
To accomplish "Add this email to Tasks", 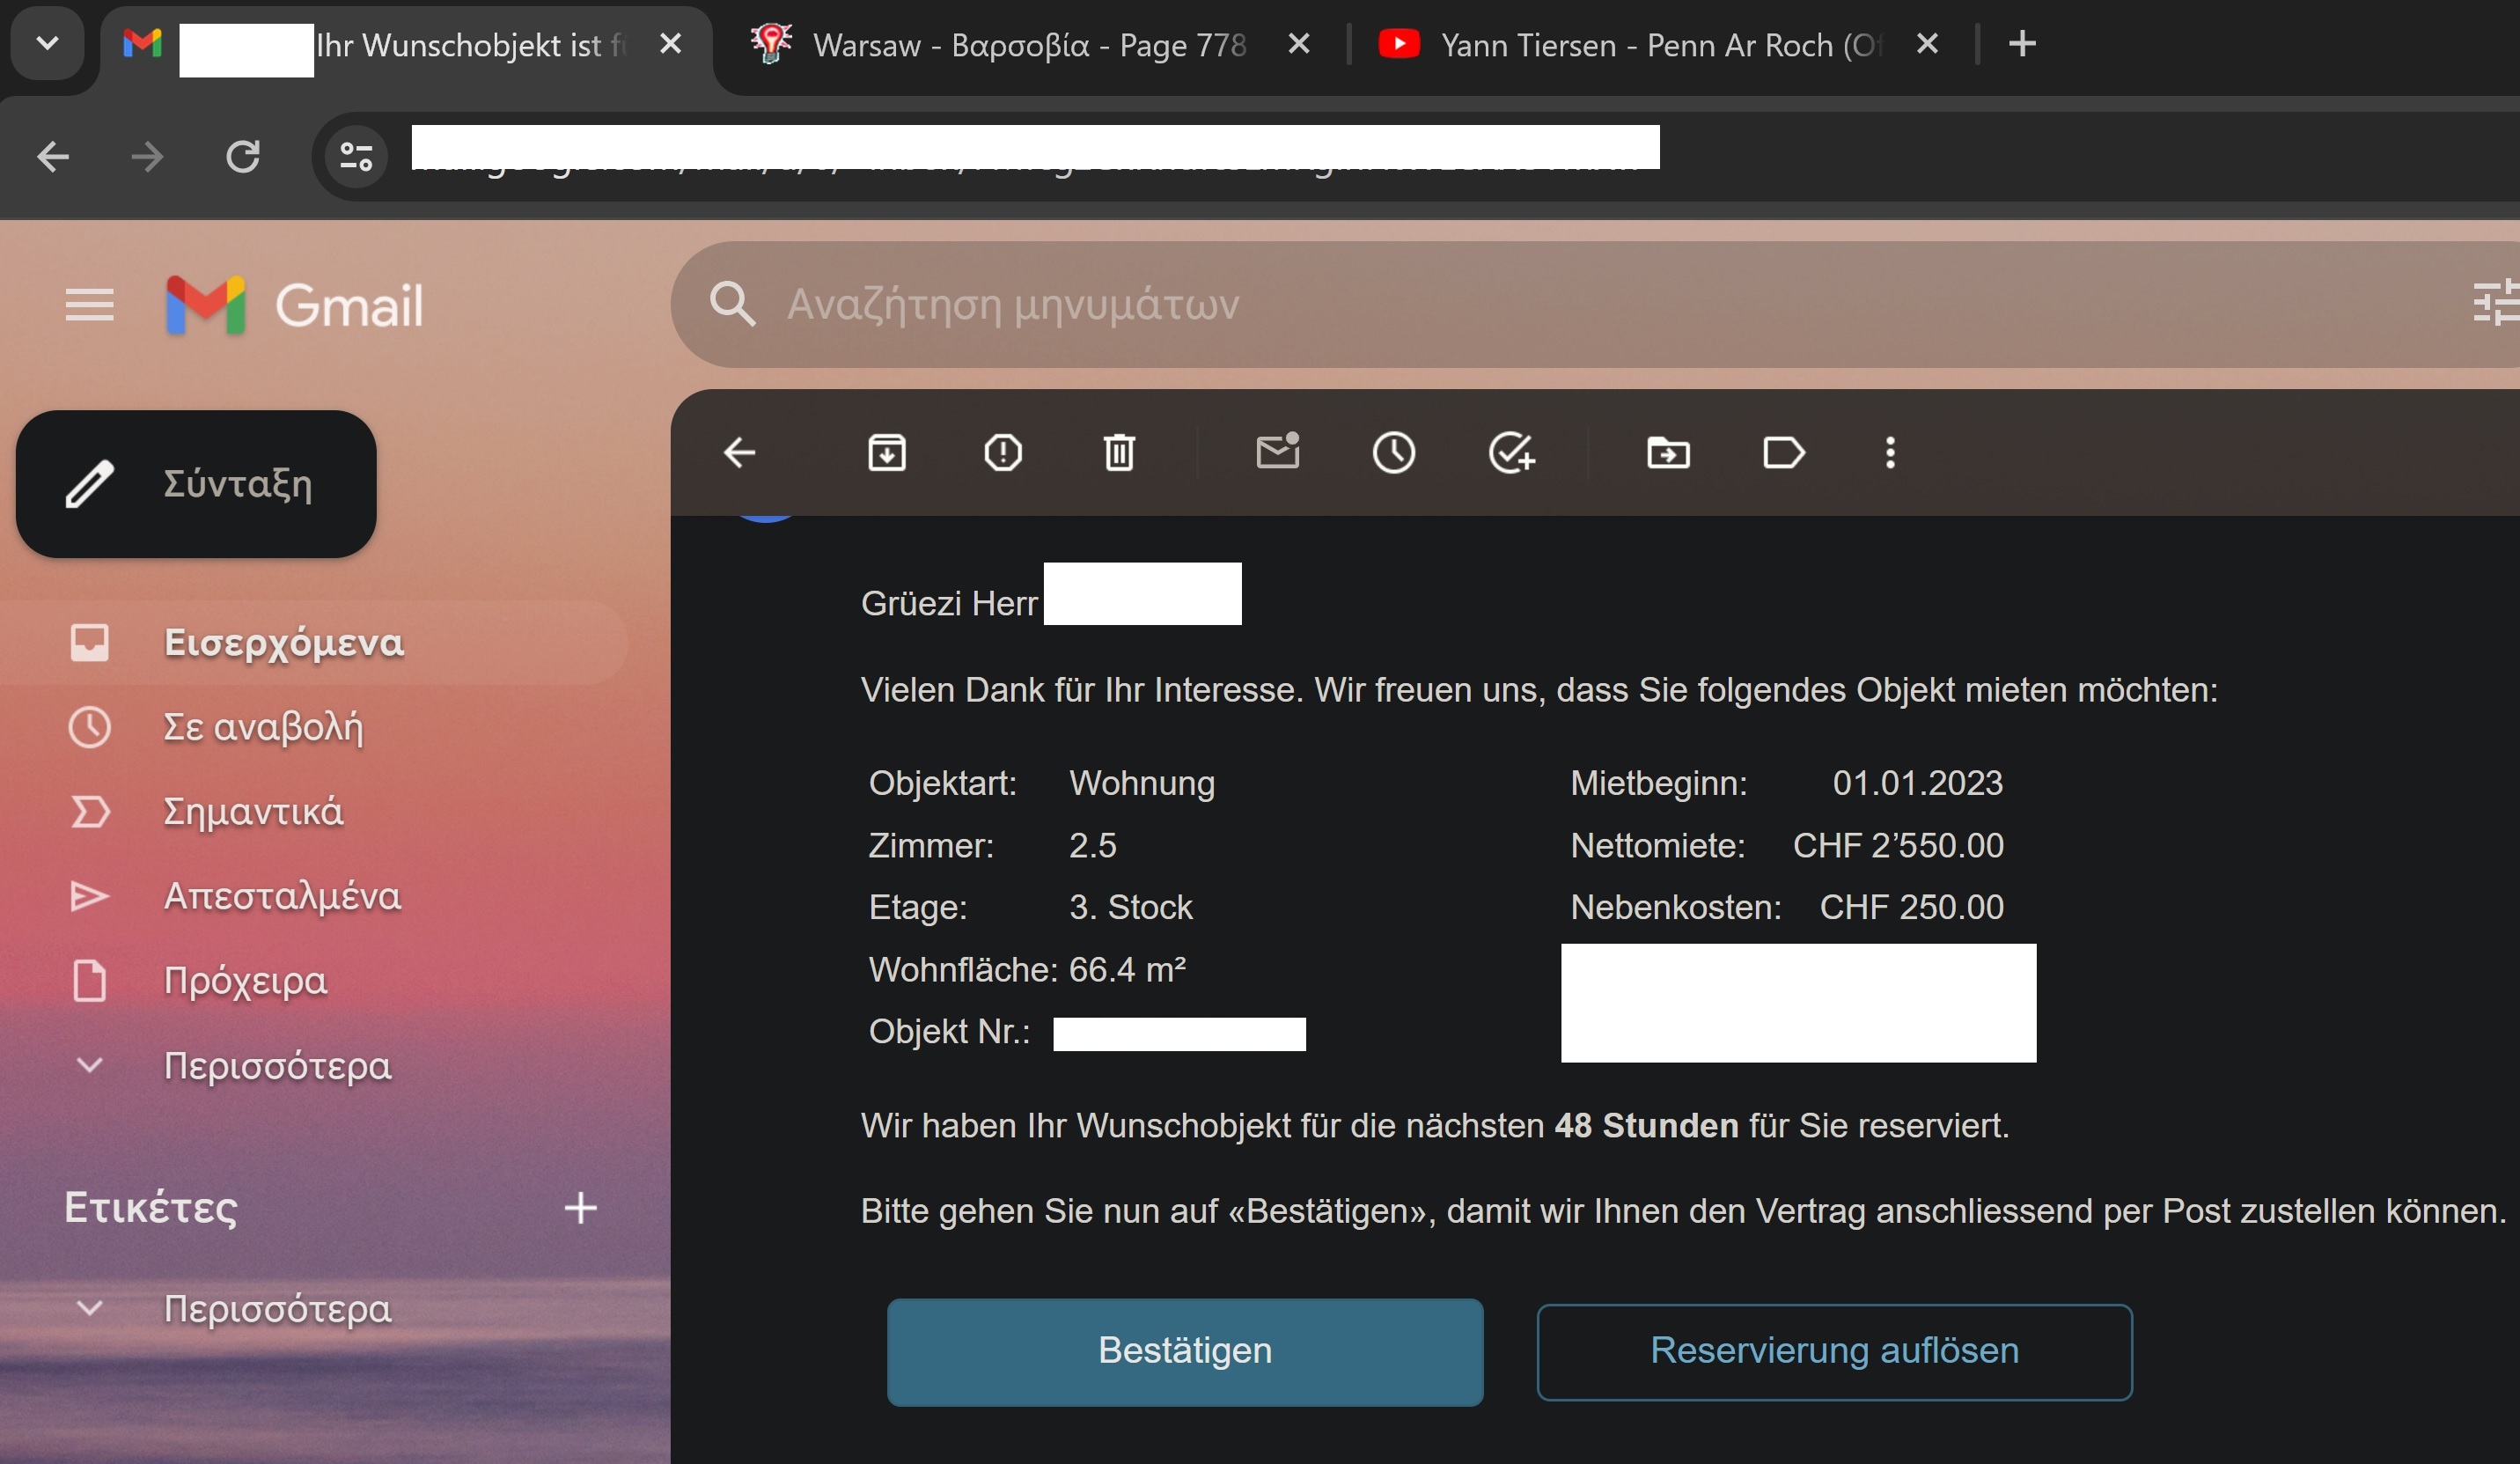I will coord(1511,453).
